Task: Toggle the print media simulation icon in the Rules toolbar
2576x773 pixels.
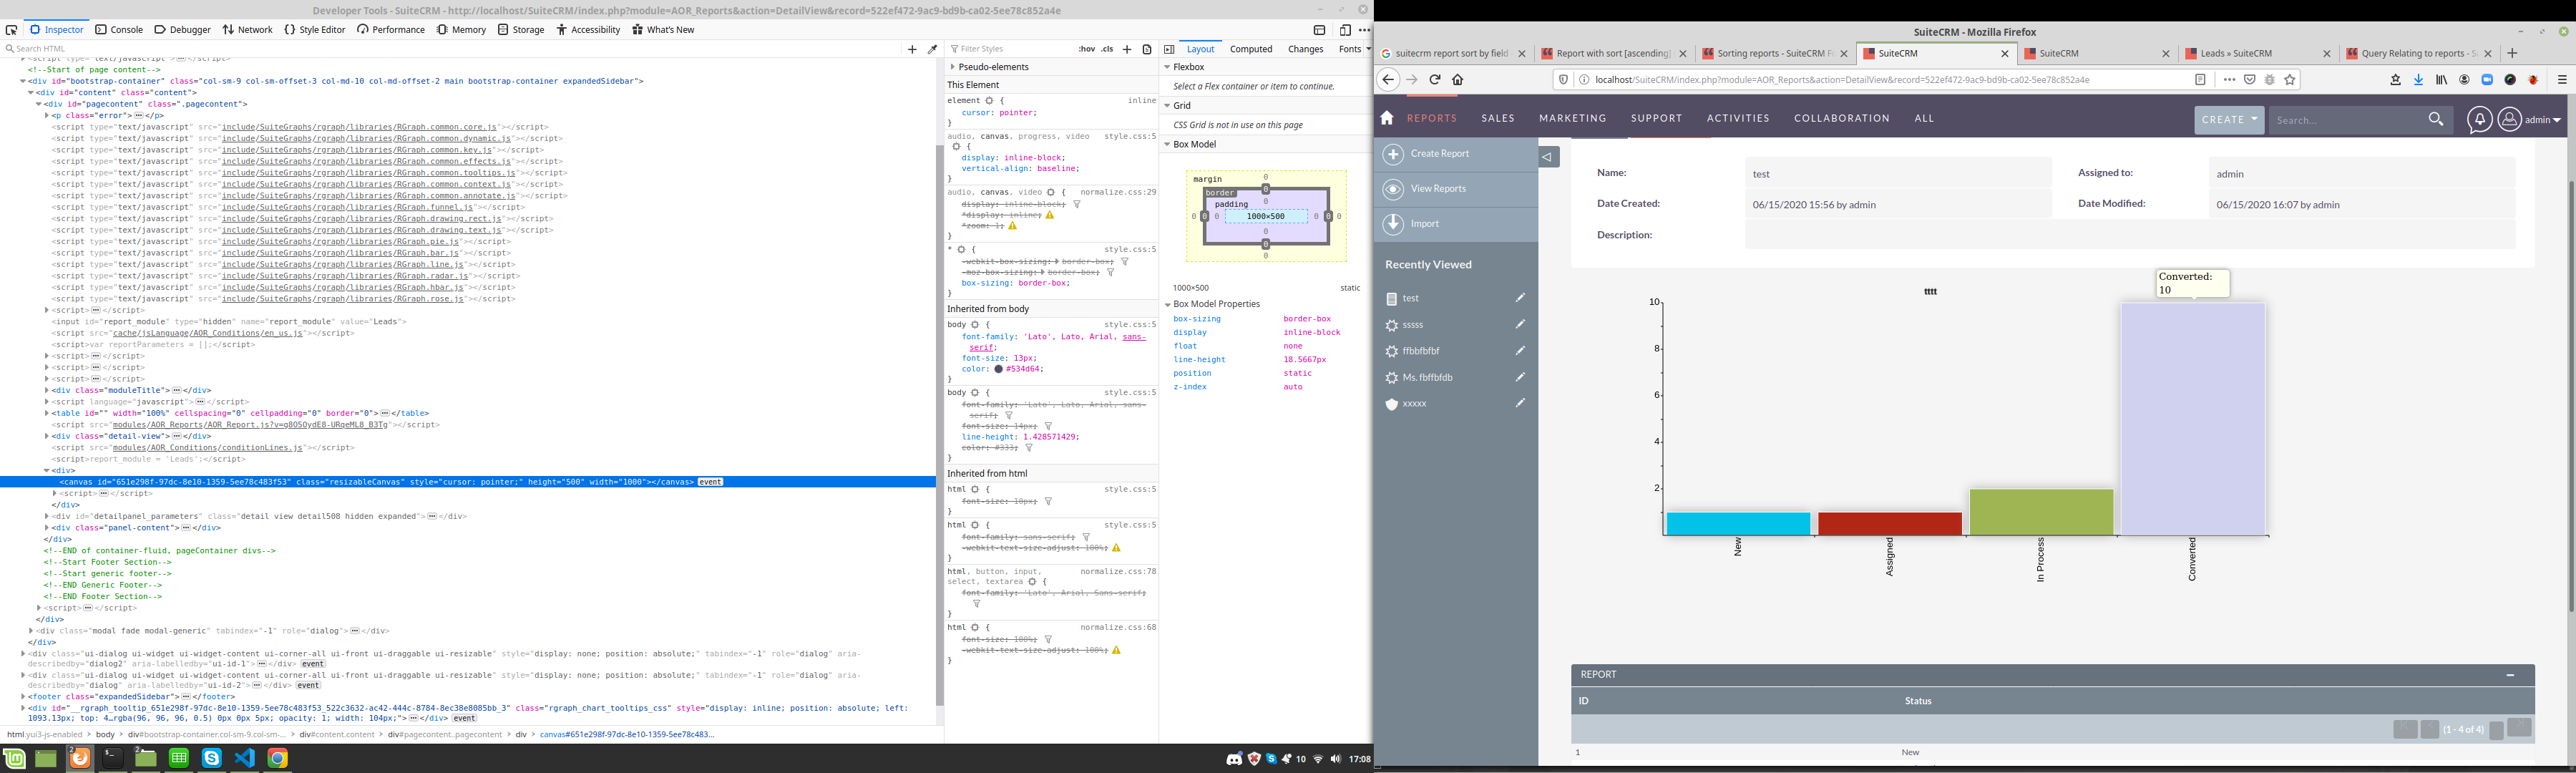Action: coord(1147,49)
